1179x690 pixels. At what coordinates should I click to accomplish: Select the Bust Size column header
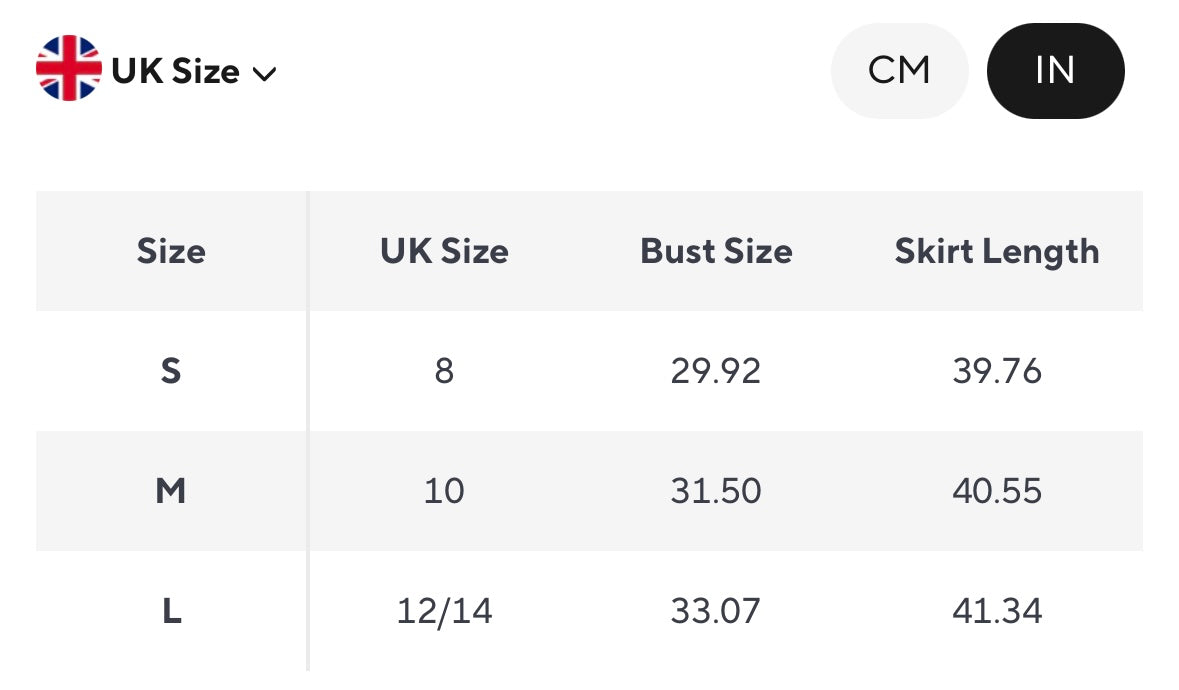[716, 251]
